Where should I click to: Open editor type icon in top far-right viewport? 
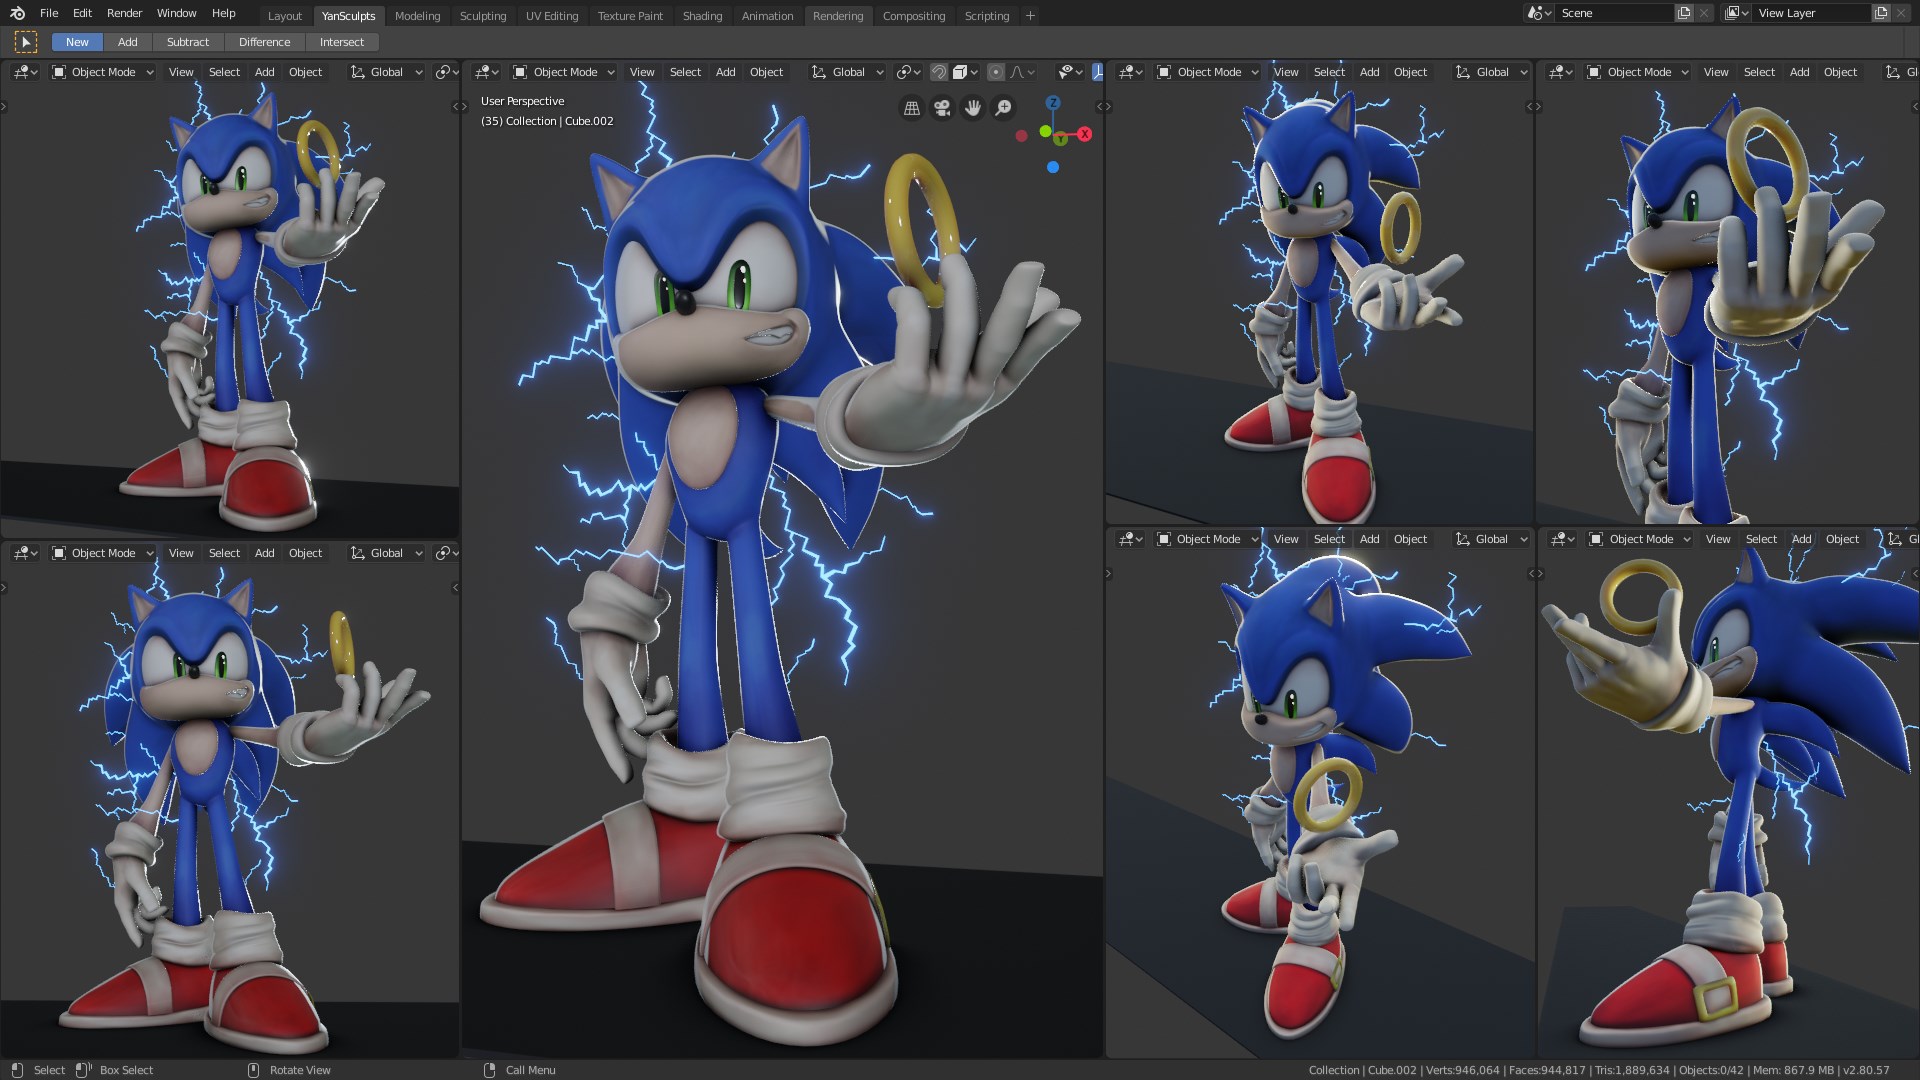[x=1561, y=72]
